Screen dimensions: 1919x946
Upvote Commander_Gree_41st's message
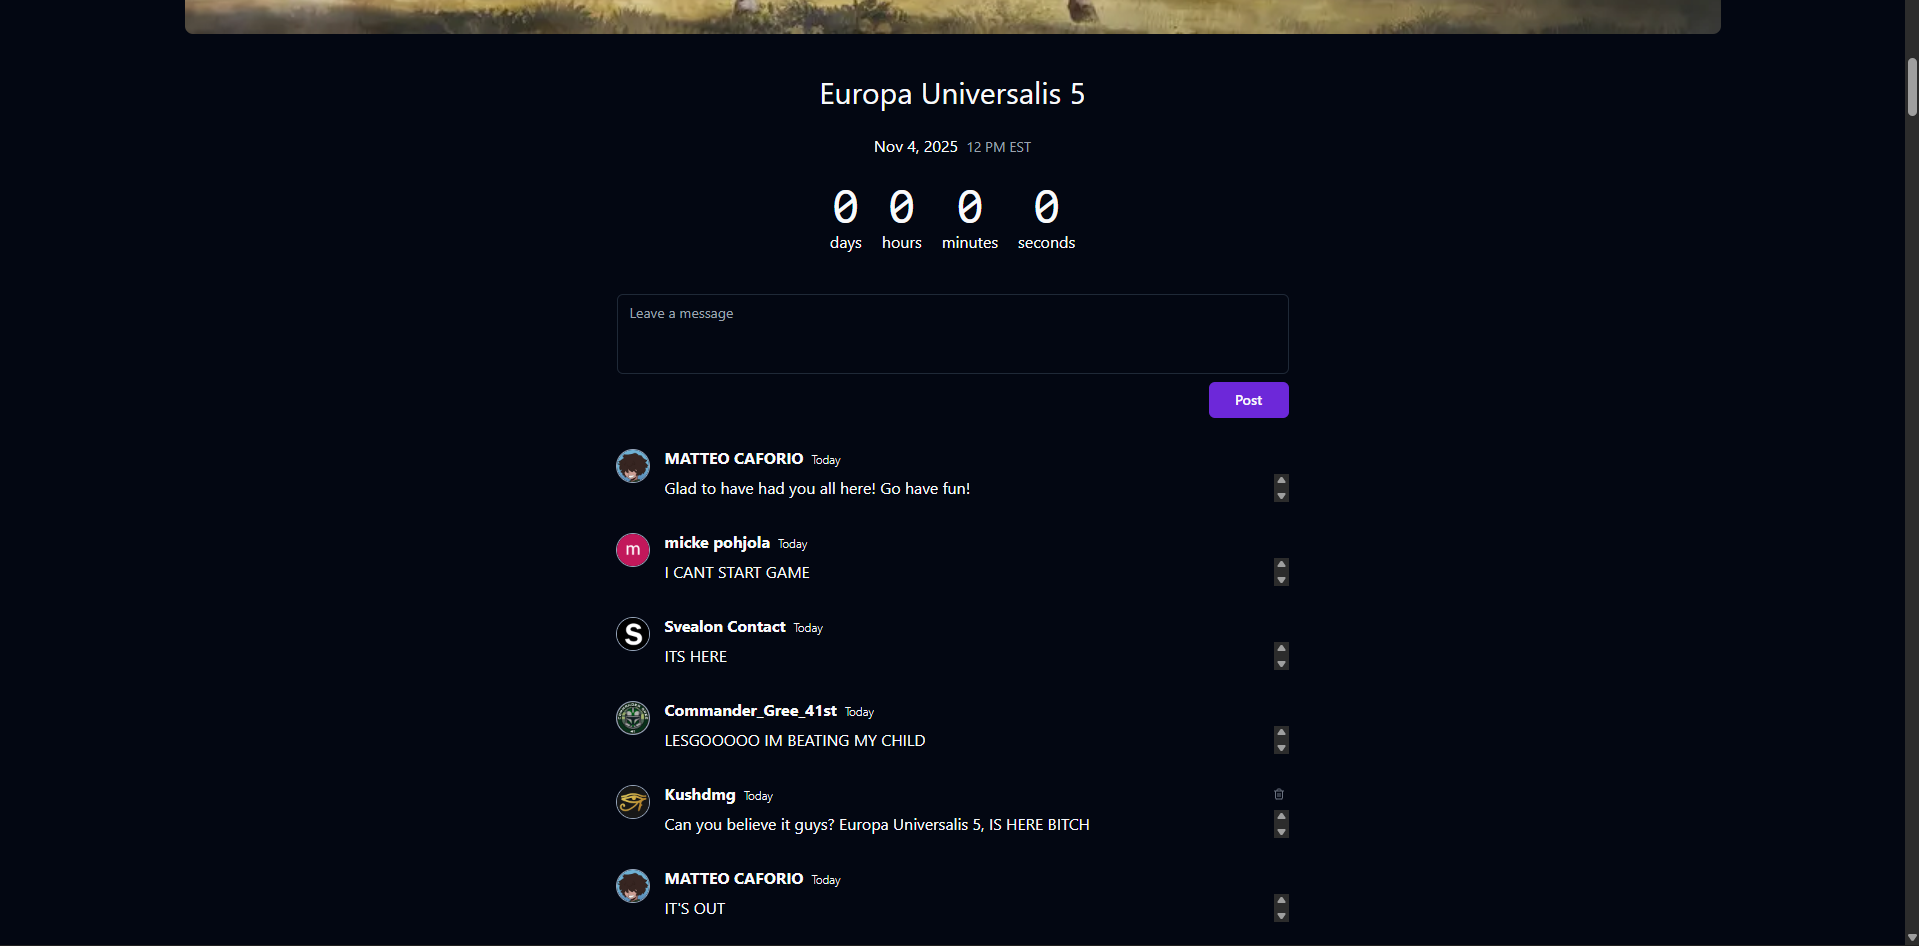pos(1280,732)
